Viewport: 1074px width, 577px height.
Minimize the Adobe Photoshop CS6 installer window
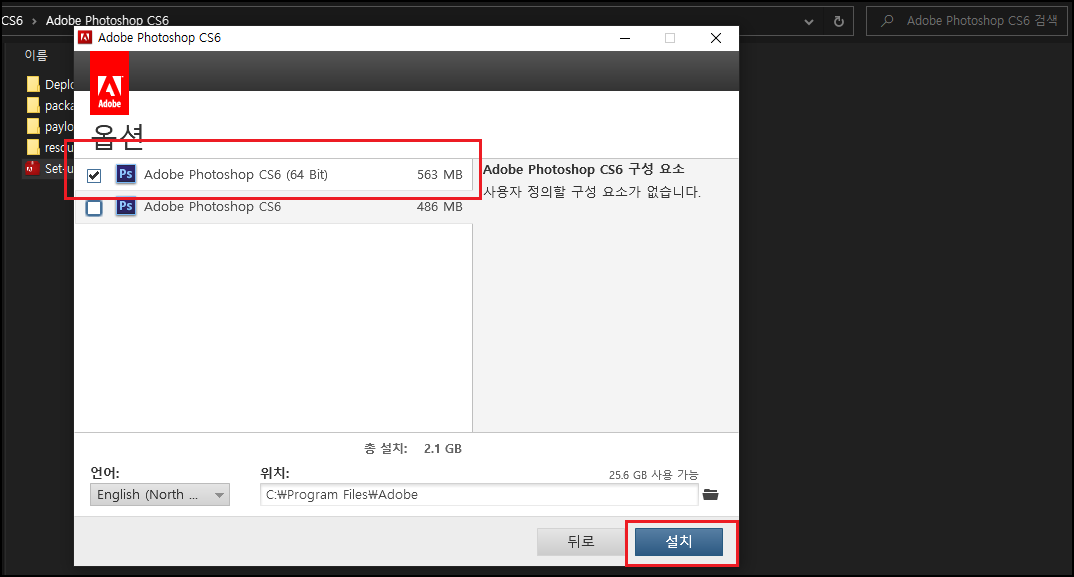click(x=625, y=38)
